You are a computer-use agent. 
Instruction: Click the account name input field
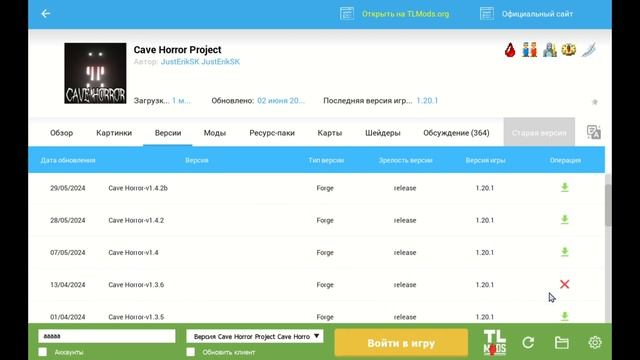click(107, 336)
